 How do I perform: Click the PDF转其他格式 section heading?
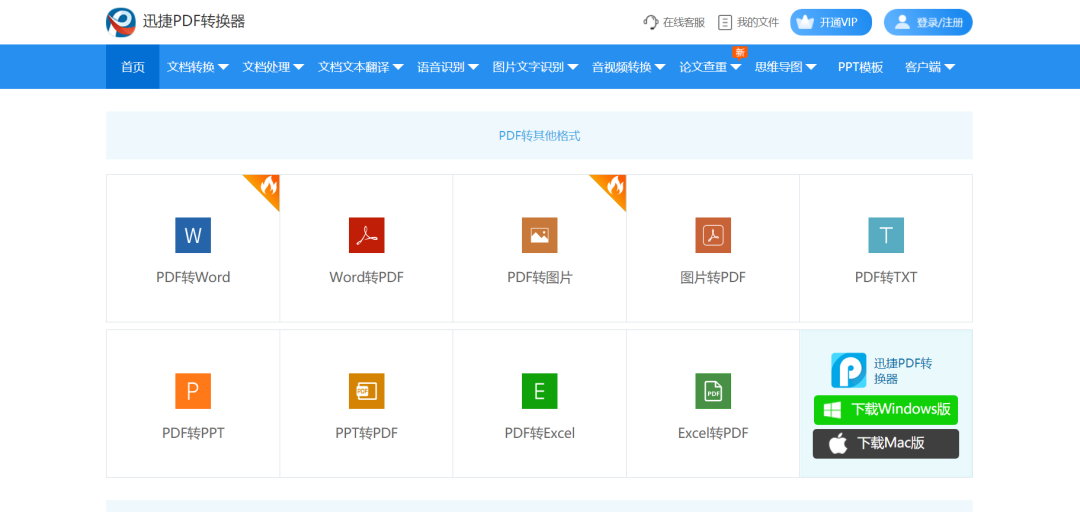tap(539, 136)
